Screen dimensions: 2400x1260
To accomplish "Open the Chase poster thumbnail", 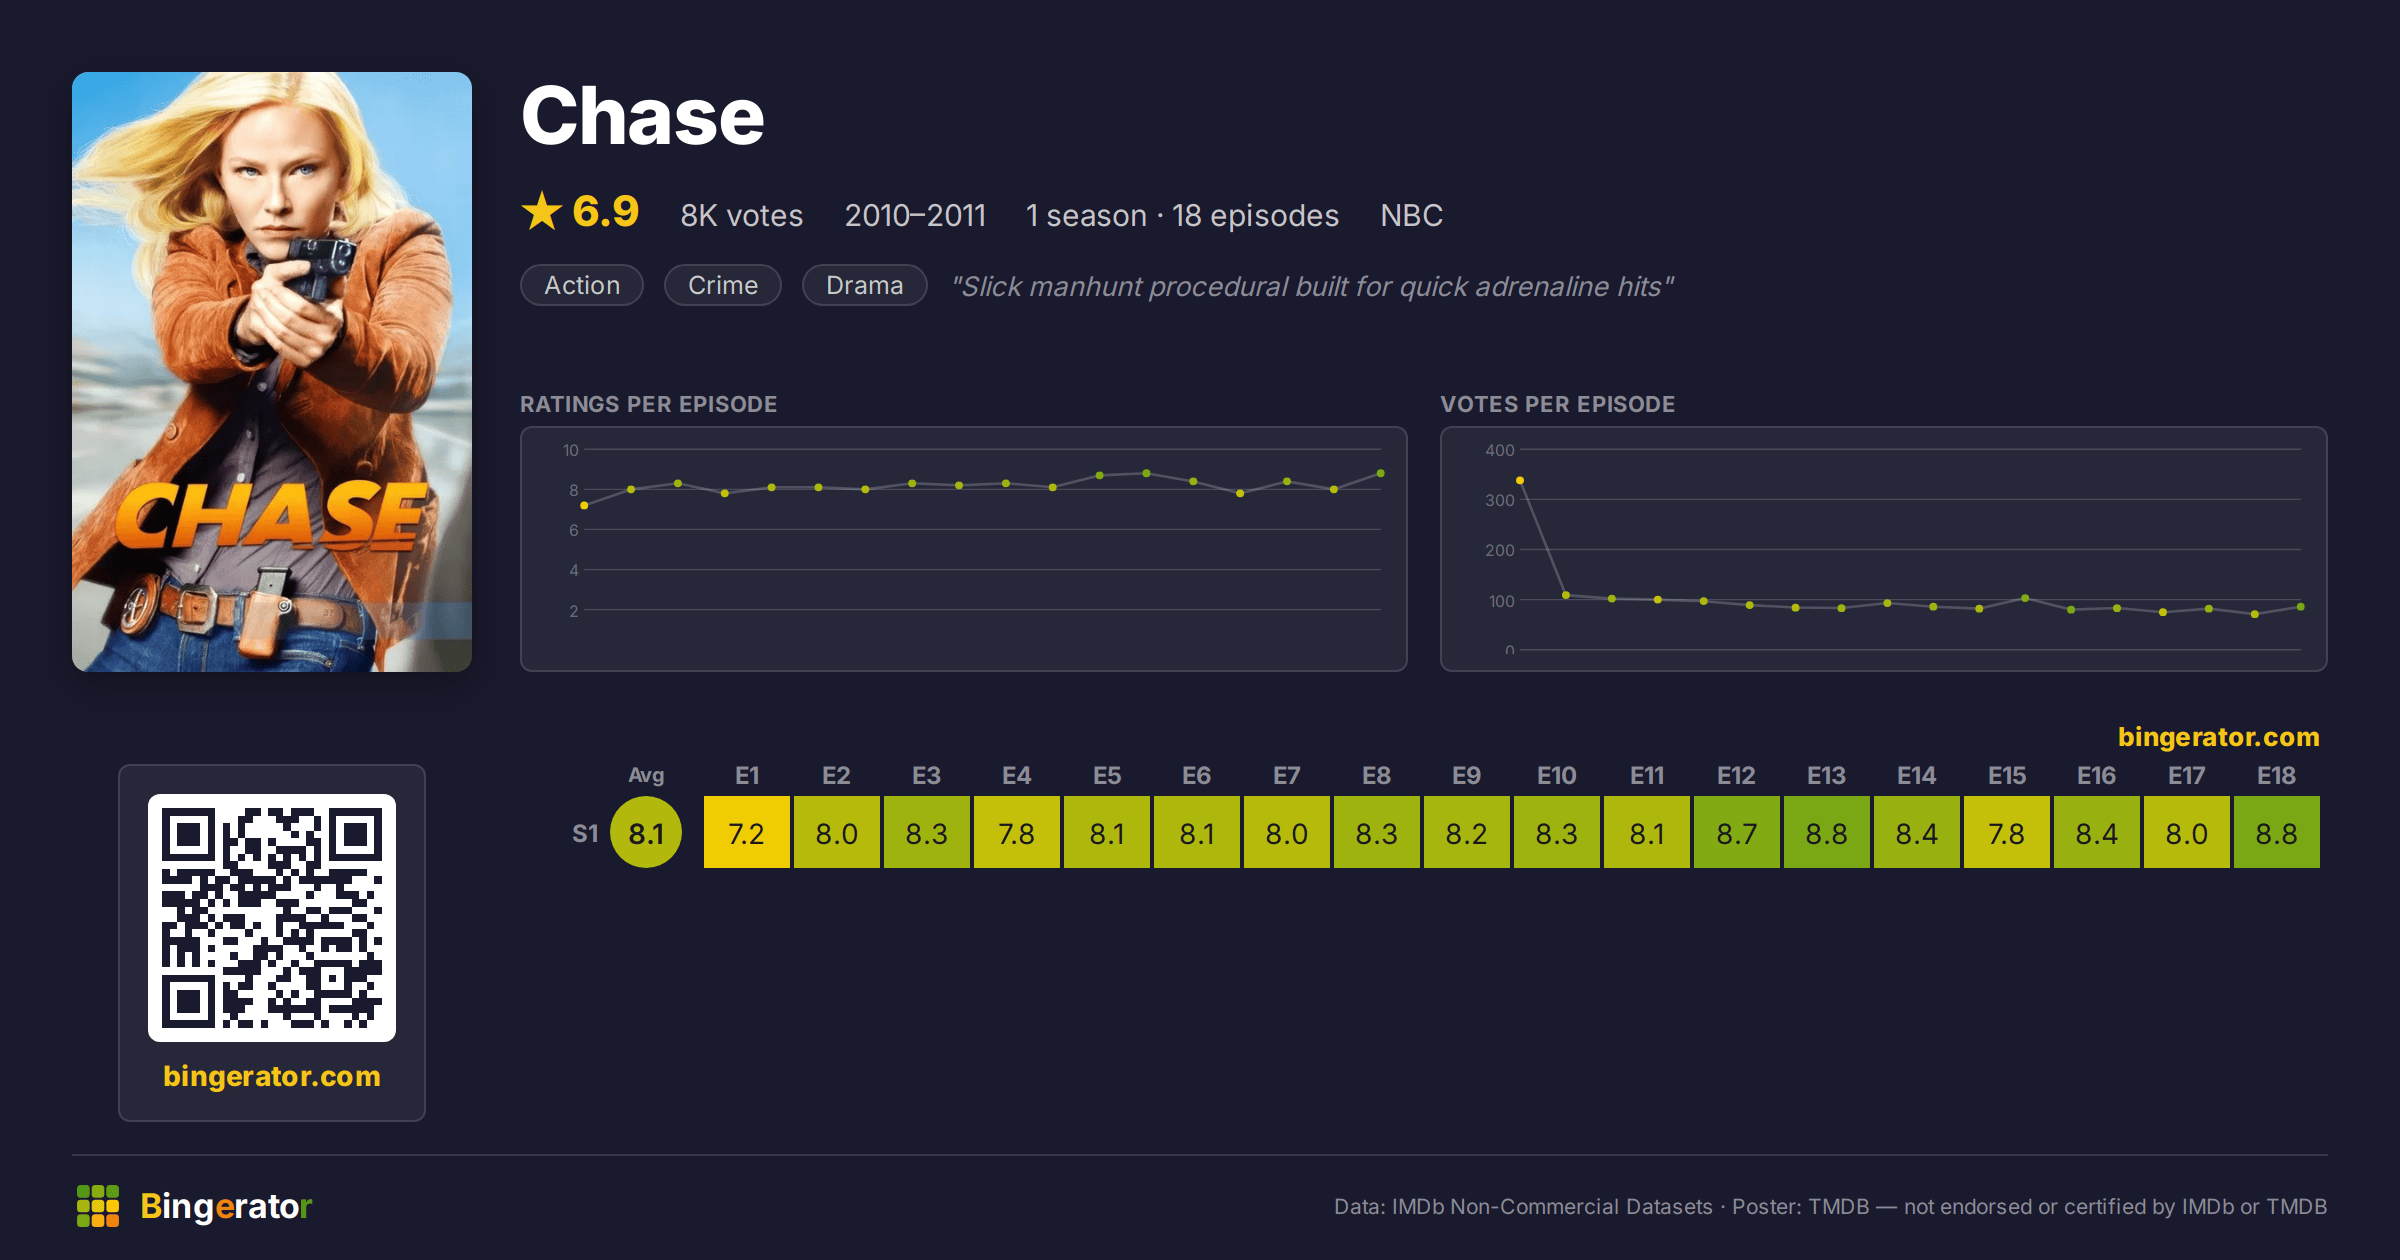I will (x=272, y=372).
